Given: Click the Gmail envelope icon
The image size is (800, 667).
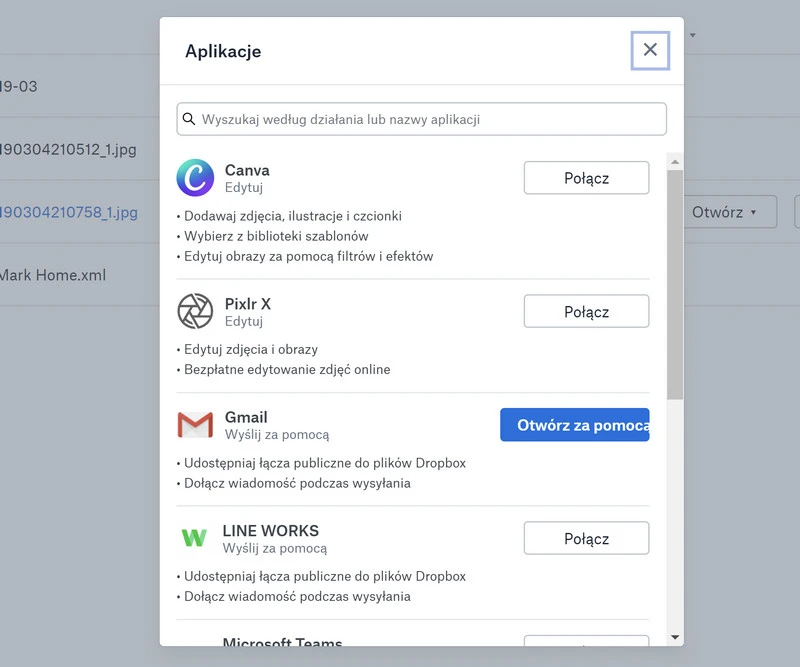Looking at the screenshot, I should [195, 425].
